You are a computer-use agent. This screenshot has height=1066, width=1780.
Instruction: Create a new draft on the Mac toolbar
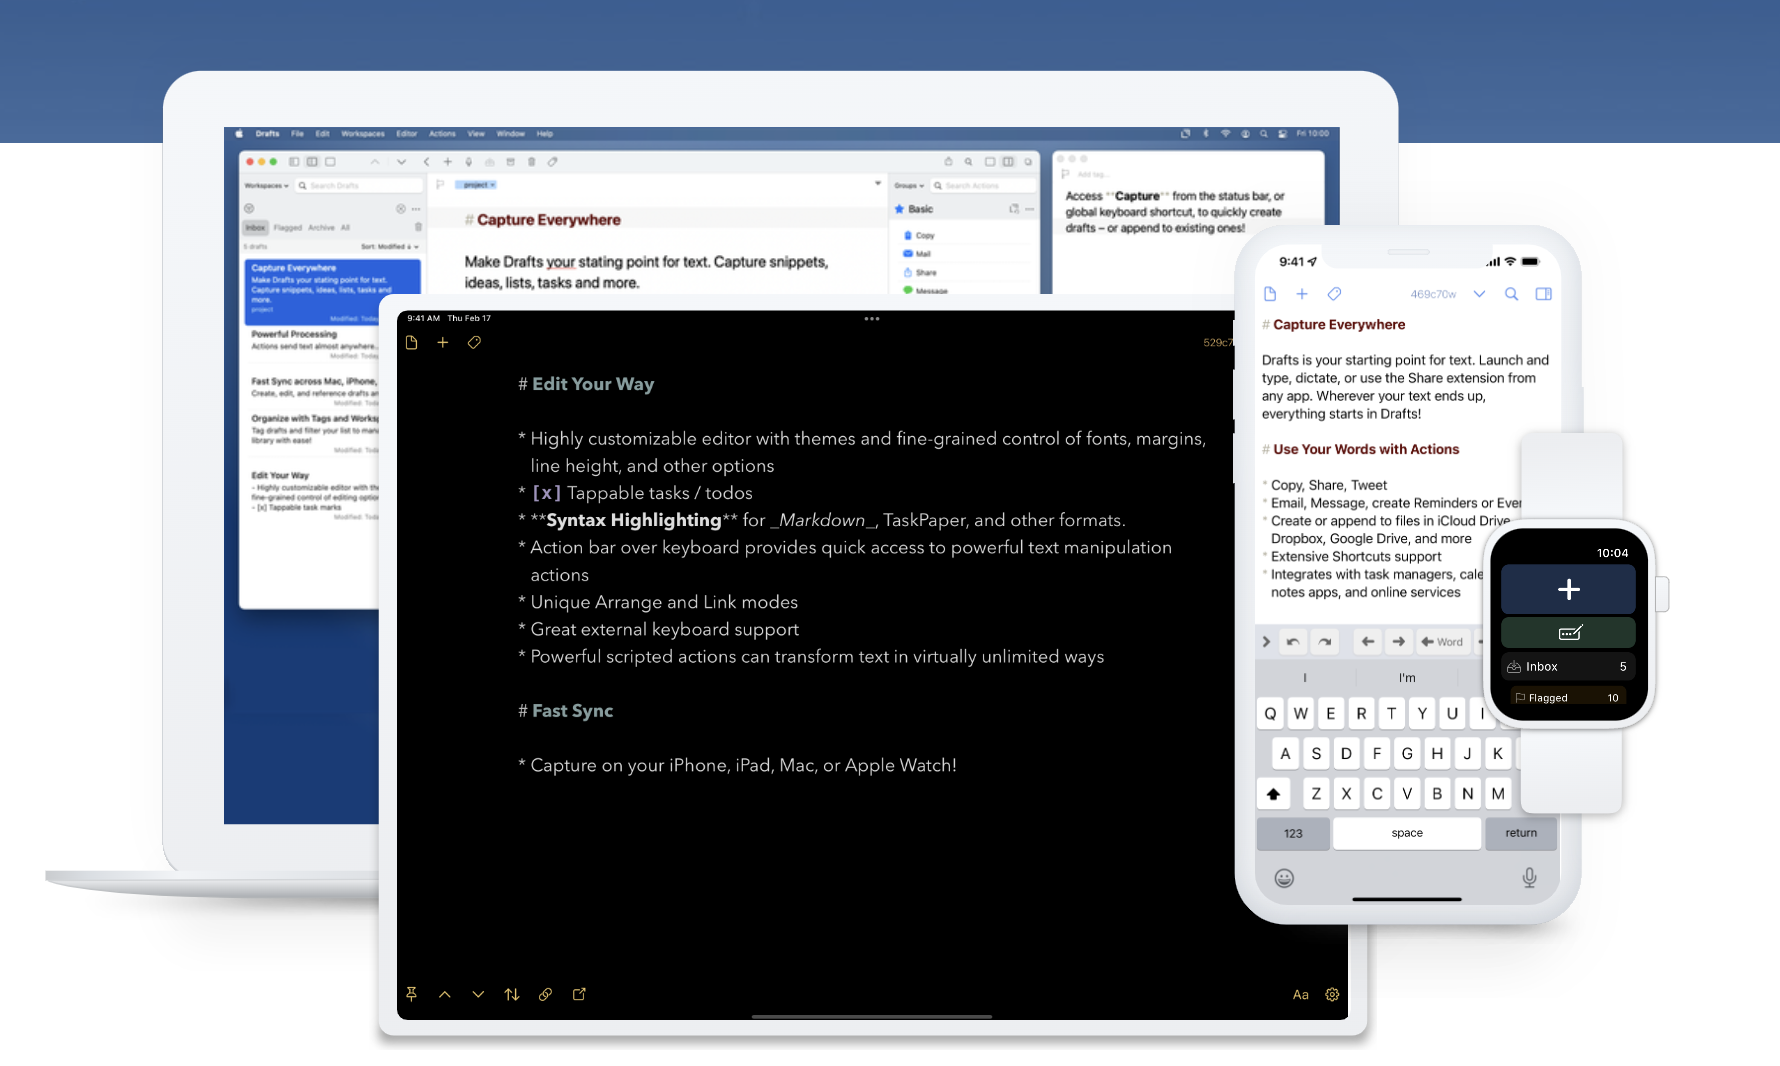(x=447, y=161)
